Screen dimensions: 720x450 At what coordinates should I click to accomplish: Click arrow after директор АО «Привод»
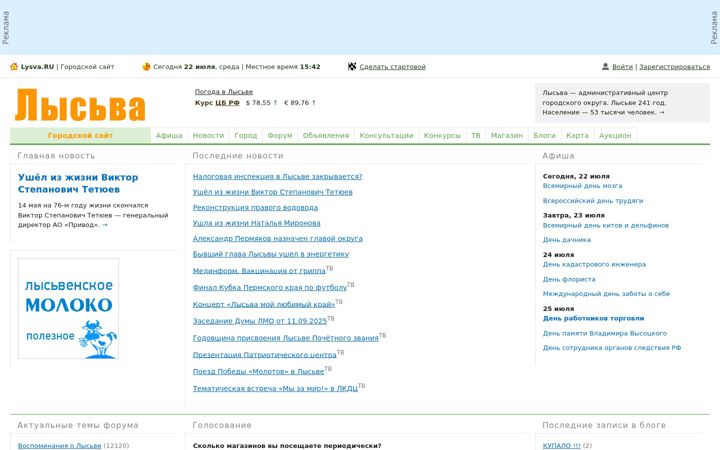click(x=105, y=225)
